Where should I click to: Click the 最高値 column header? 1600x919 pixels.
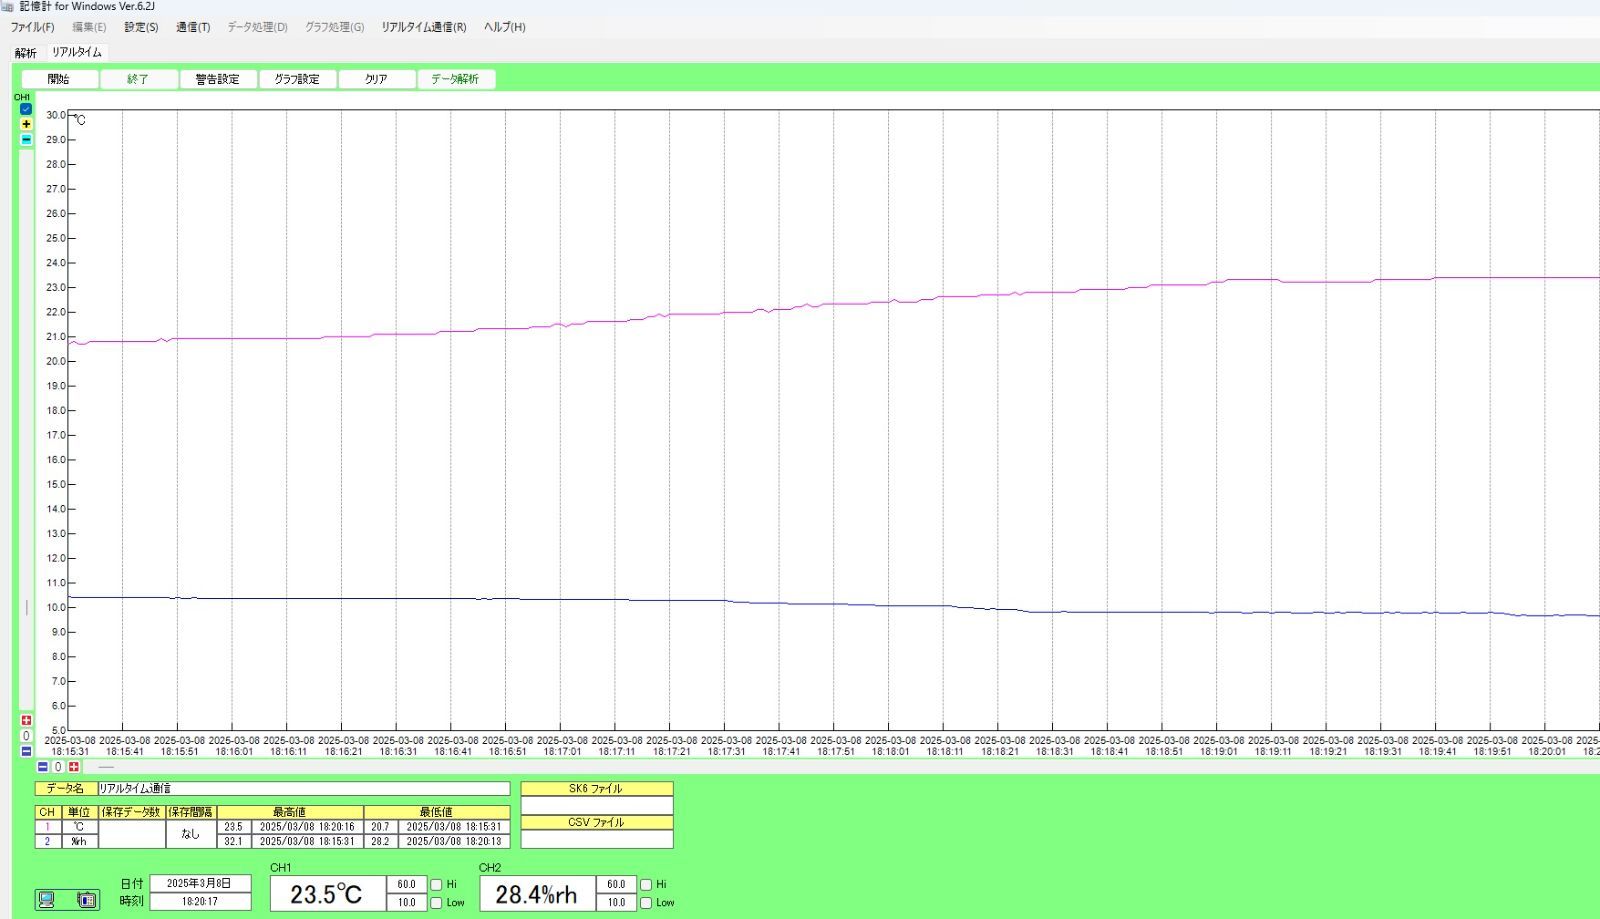290,813
